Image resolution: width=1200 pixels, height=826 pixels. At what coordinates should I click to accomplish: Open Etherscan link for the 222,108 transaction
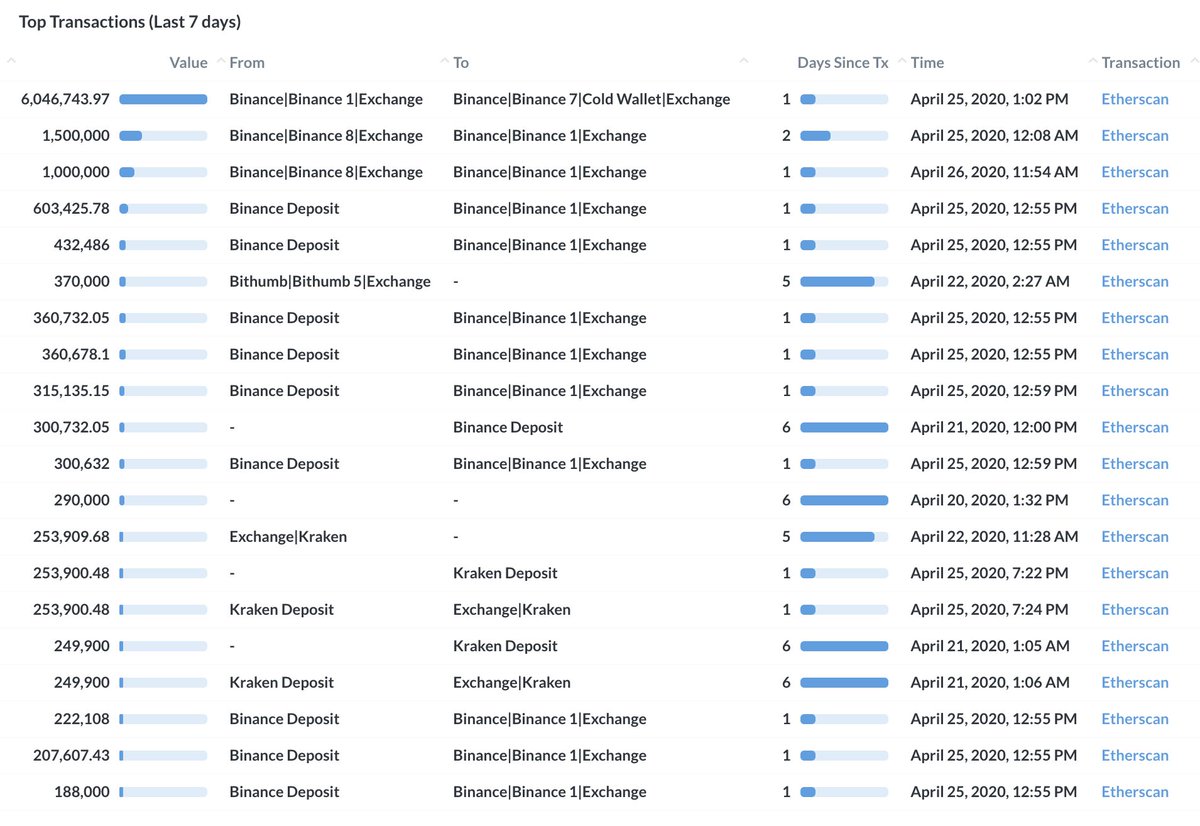[x=1135, y=719]
